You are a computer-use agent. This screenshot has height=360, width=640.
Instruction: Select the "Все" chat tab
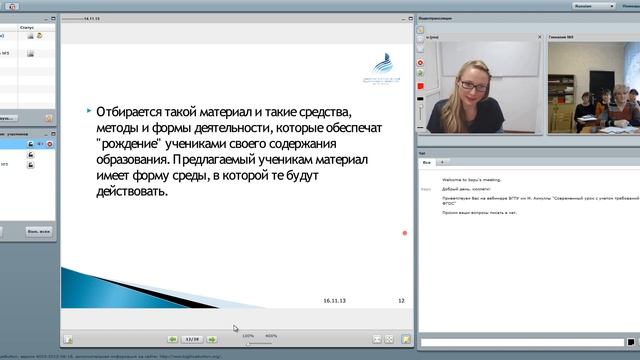tap(427, 162)
